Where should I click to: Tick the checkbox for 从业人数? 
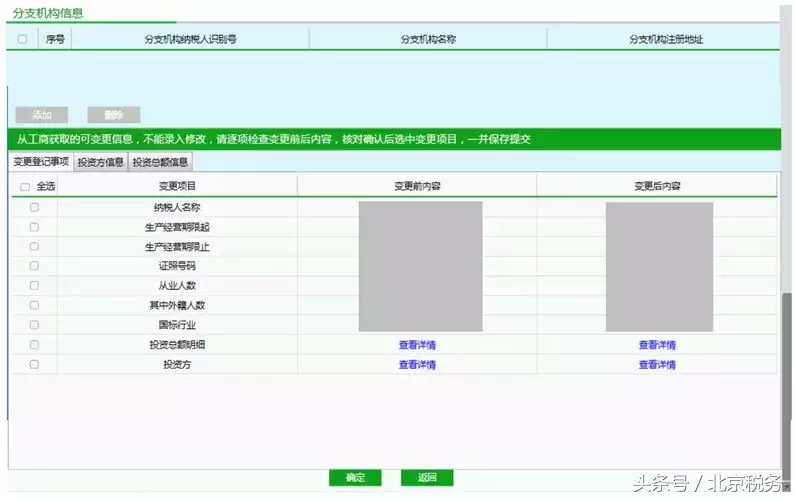tap(34, 285)
